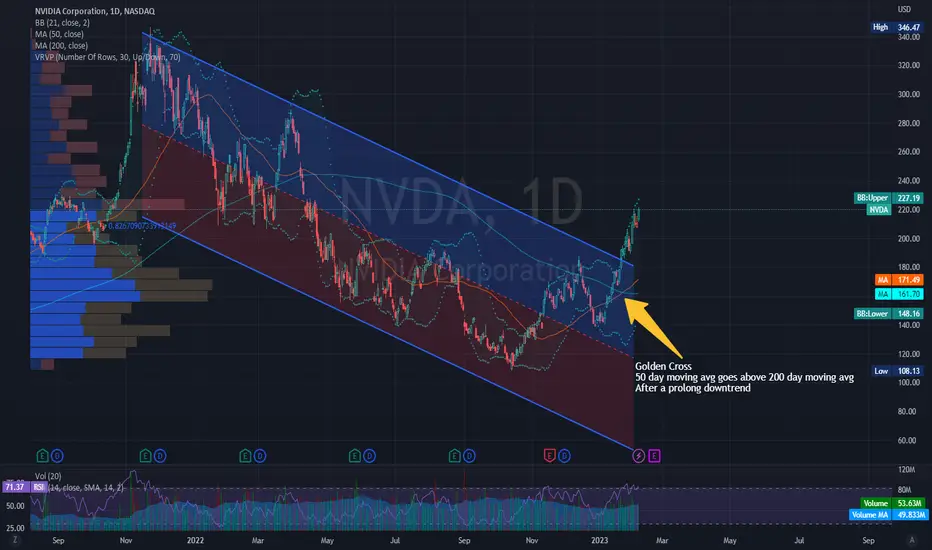Image resolution: width=932 pixels, height=550 pixels.
Task: Click the Vol (20) indicator legend
Action: coord(48,476)
